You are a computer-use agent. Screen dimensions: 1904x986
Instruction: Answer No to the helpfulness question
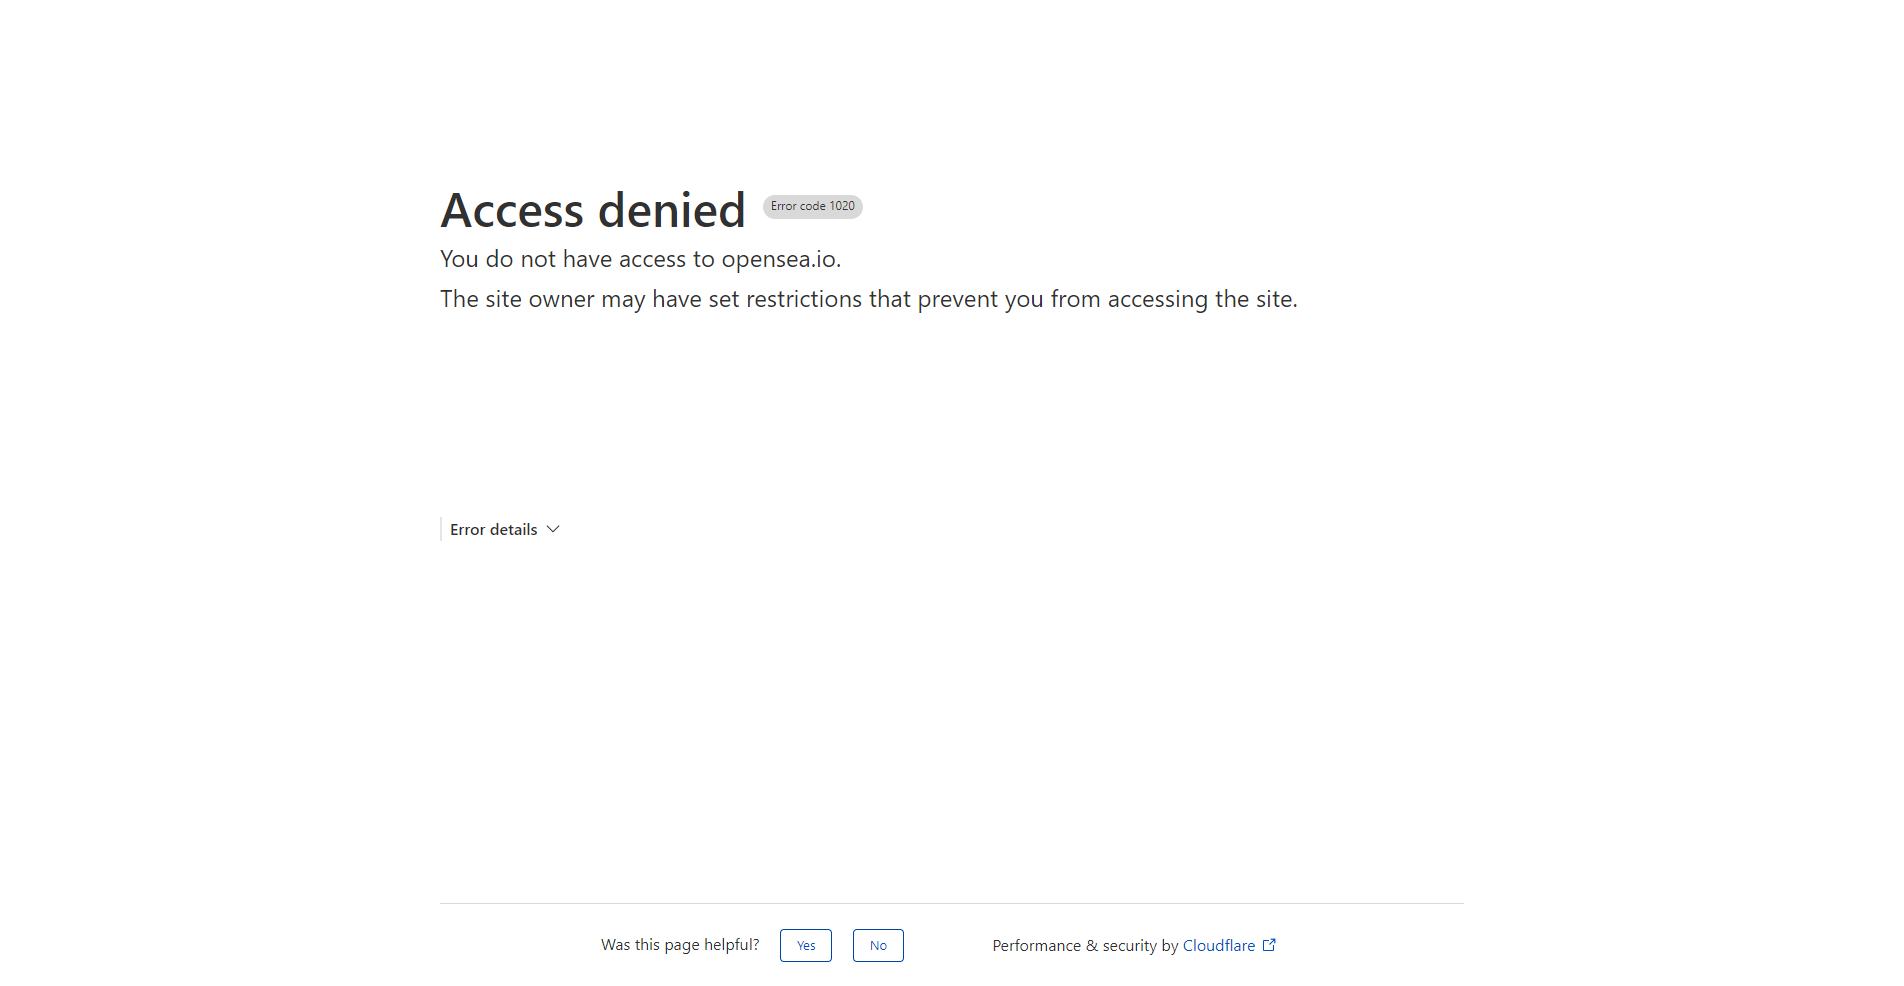point(877,945)
